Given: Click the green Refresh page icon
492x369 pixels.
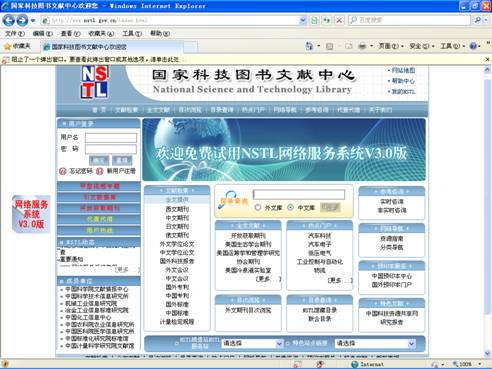Looking at the screenshot, I should point(326,20).
